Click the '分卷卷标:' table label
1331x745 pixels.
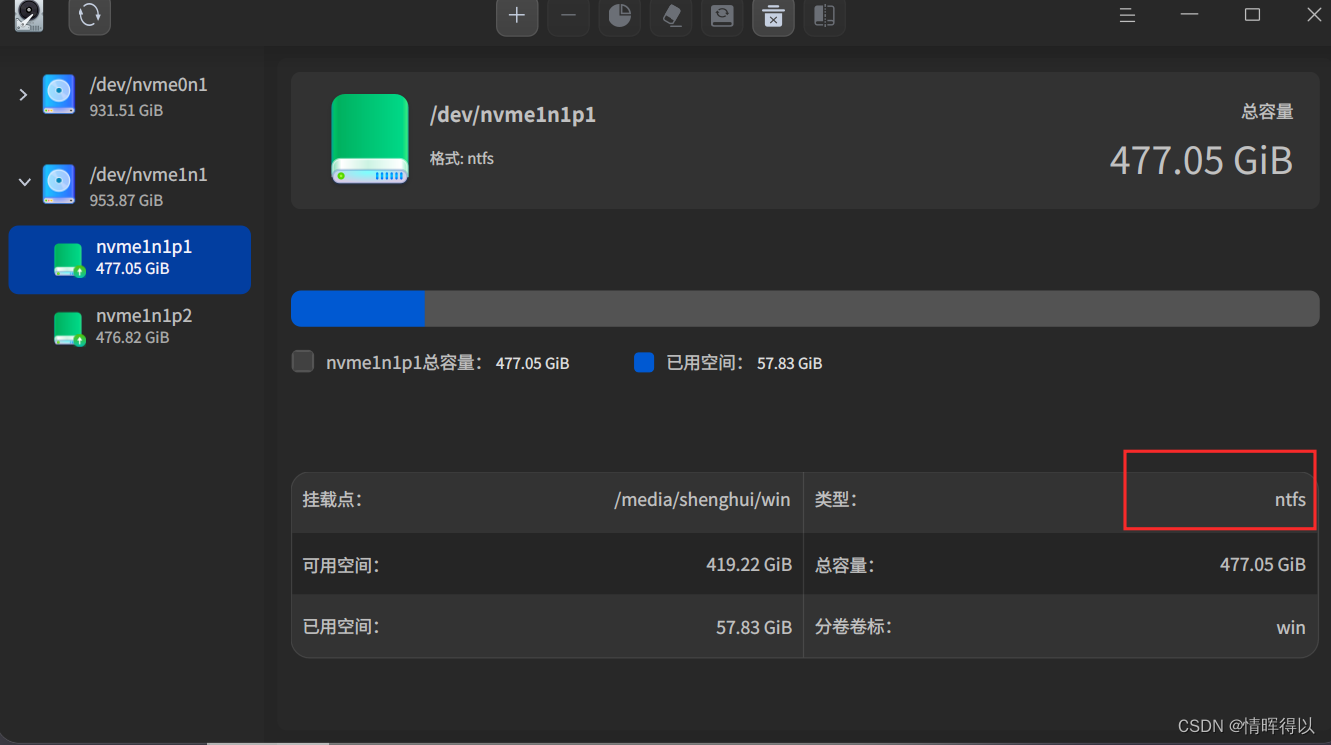(x=853, y=627)
